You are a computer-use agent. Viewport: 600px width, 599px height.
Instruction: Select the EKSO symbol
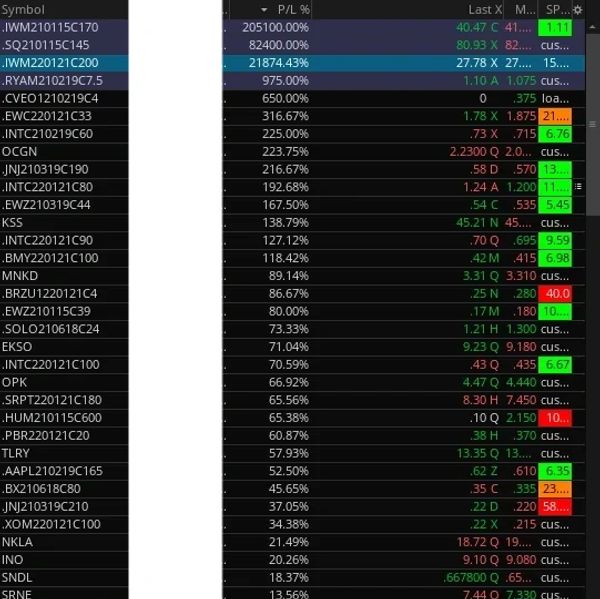click(17, 347)
